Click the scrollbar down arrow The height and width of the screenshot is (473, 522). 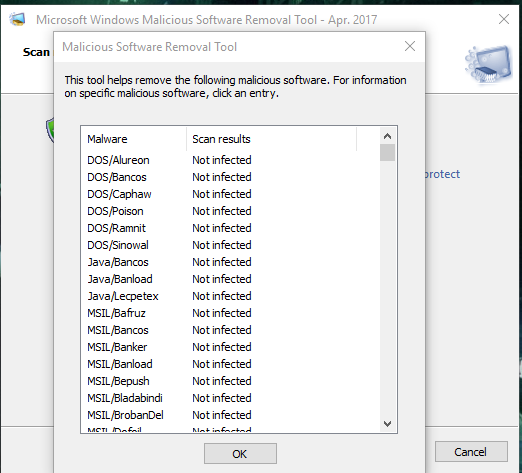click(x=387, y=424)
